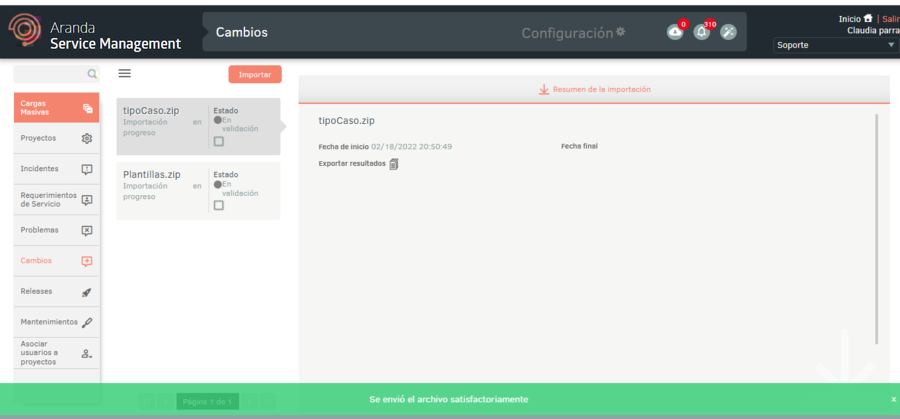
Task: Open the bell notifications icon
Action: [x=702, y=32]
